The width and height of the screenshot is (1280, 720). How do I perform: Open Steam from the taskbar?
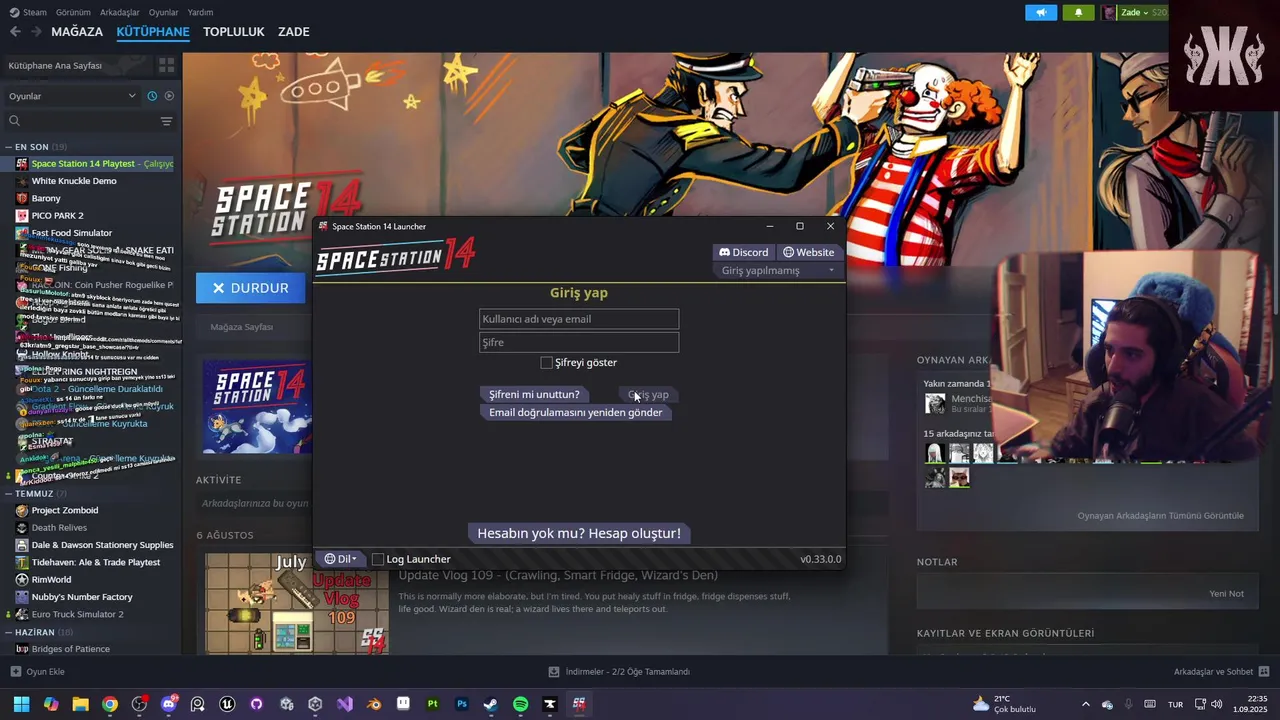(491, 704)
